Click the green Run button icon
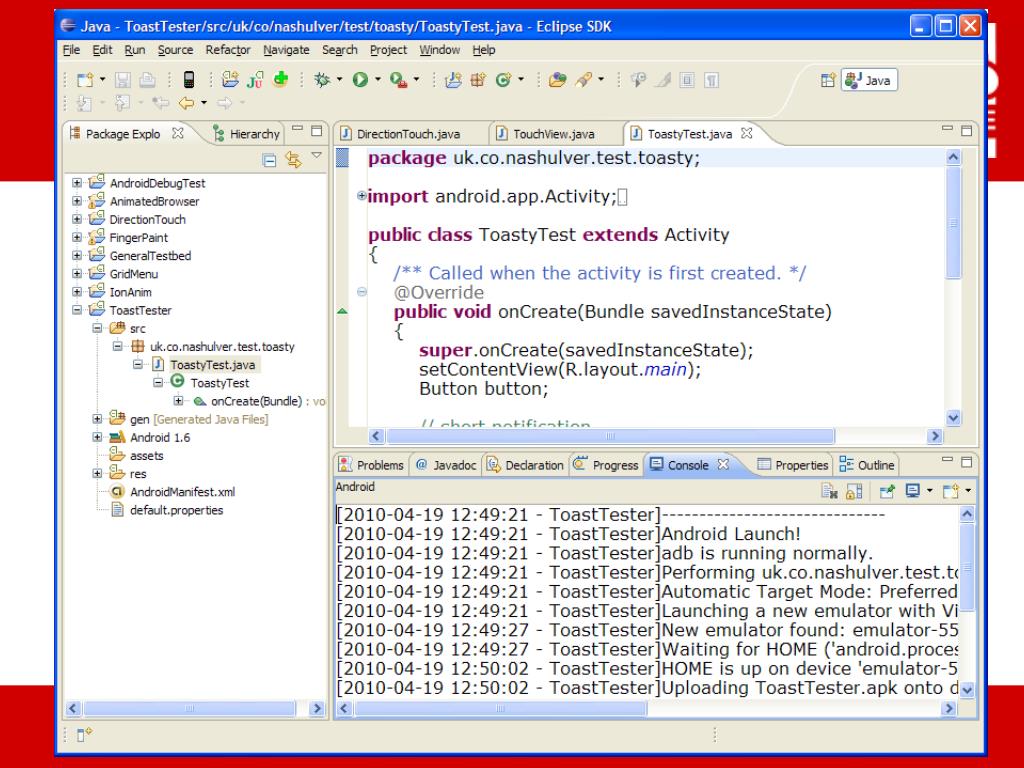1024x768 pixels. 360,80
